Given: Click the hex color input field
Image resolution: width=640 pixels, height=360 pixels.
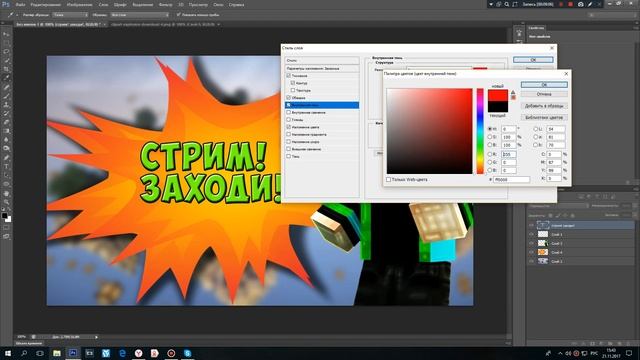Looking at the screenshot, I should click(x=511, y=179).
